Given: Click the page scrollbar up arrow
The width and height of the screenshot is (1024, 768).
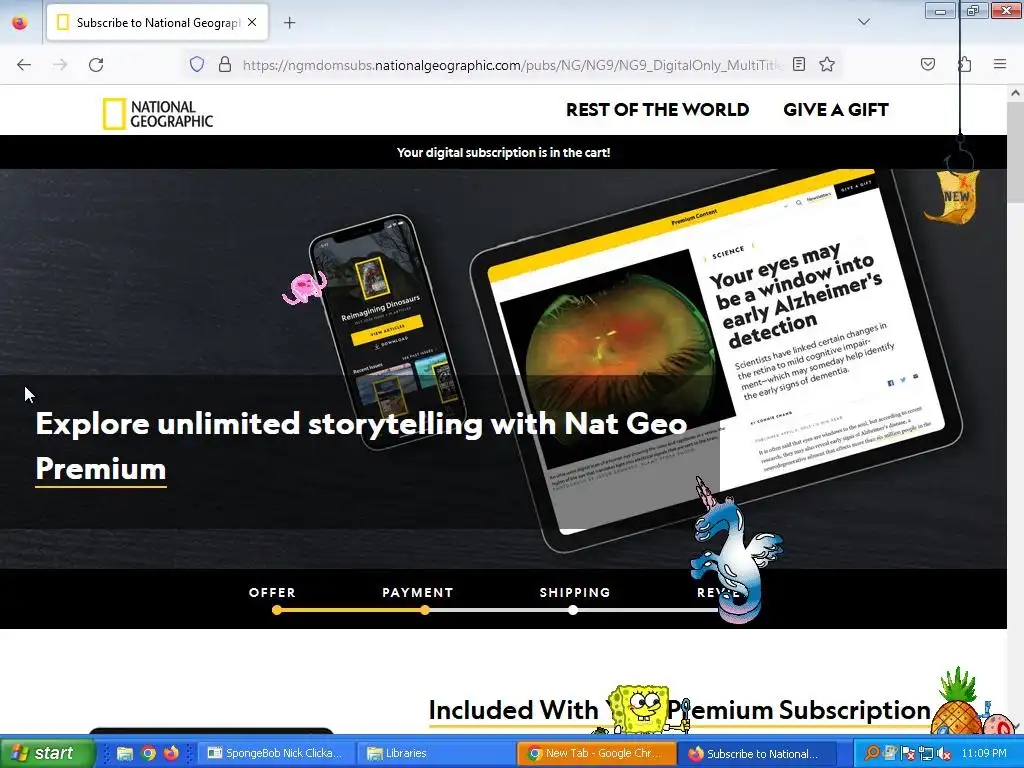Looking at the screenshot, I should tap(1016, 93).
